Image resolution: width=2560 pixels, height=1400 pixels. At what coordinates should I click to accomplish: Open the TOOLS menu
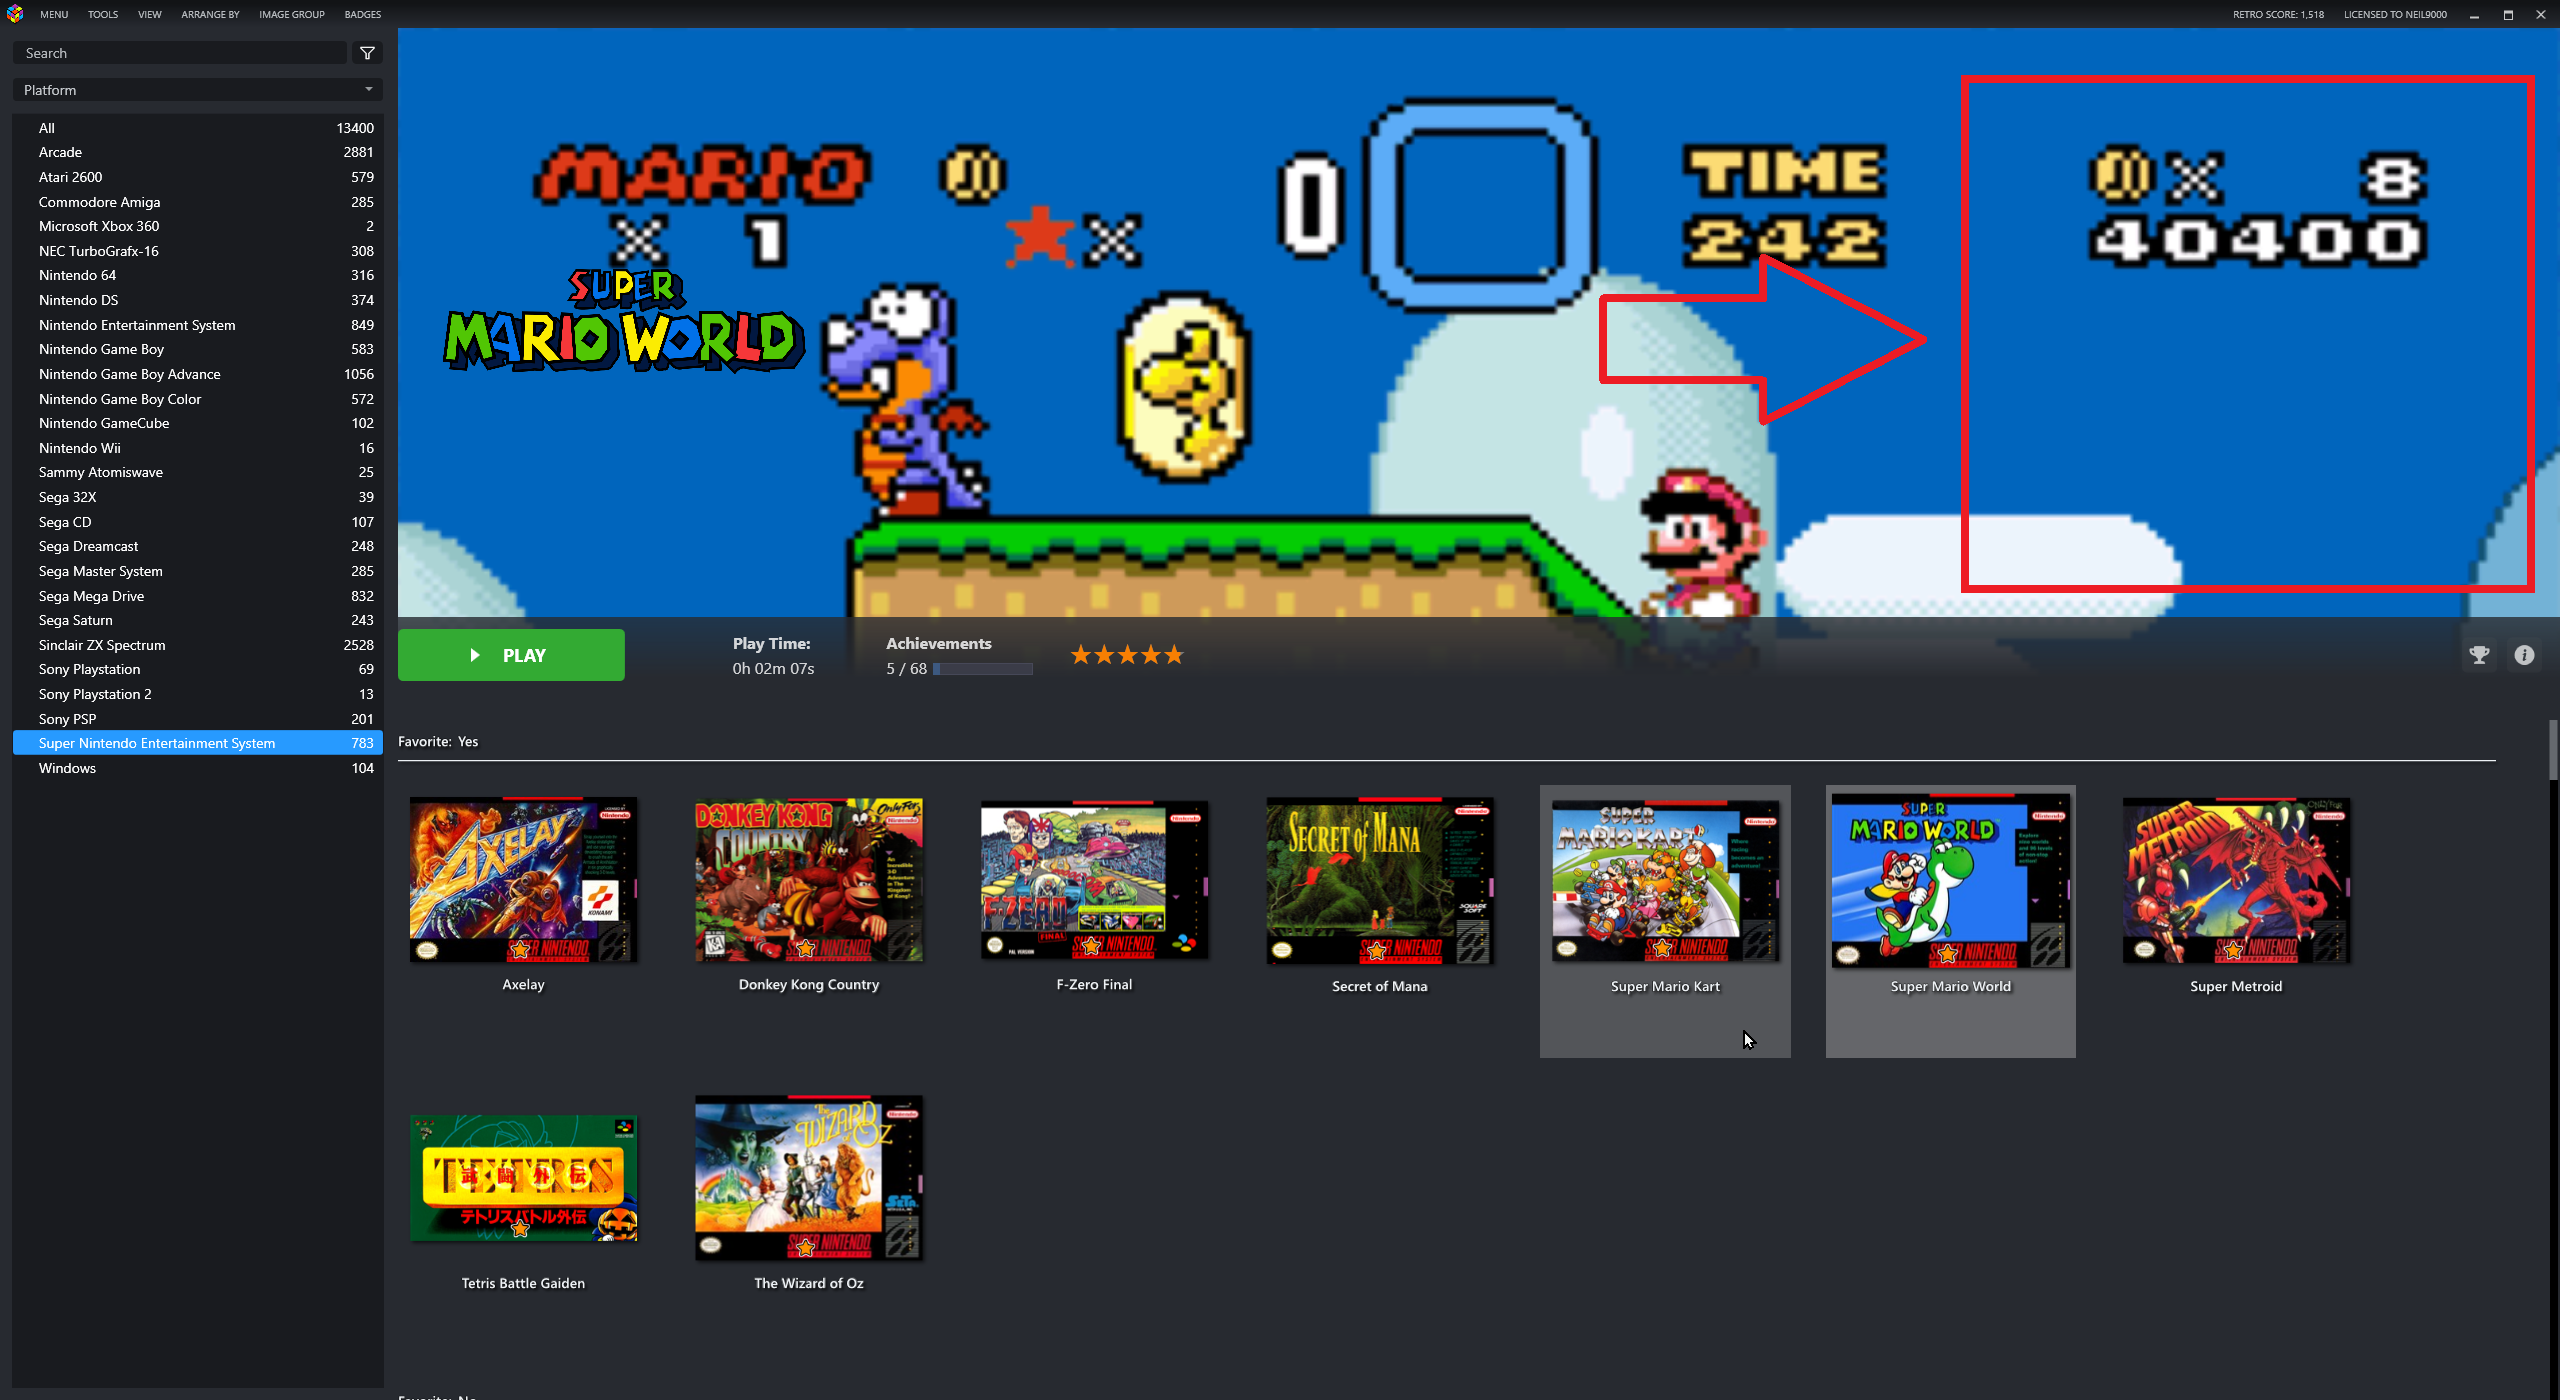coord(103,14)
